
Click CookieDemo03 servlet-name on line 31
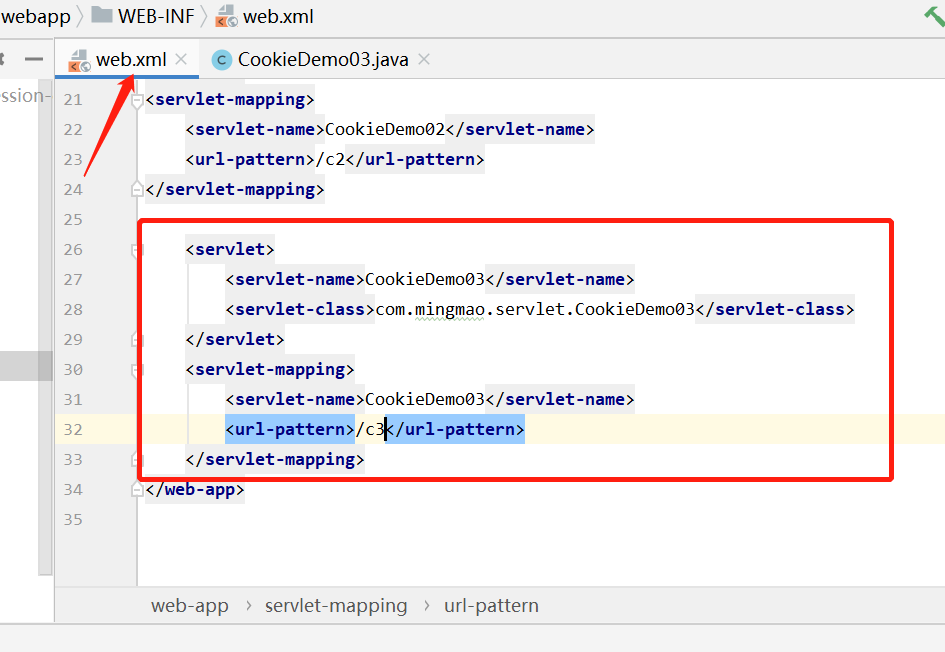(x=425, y=399)
